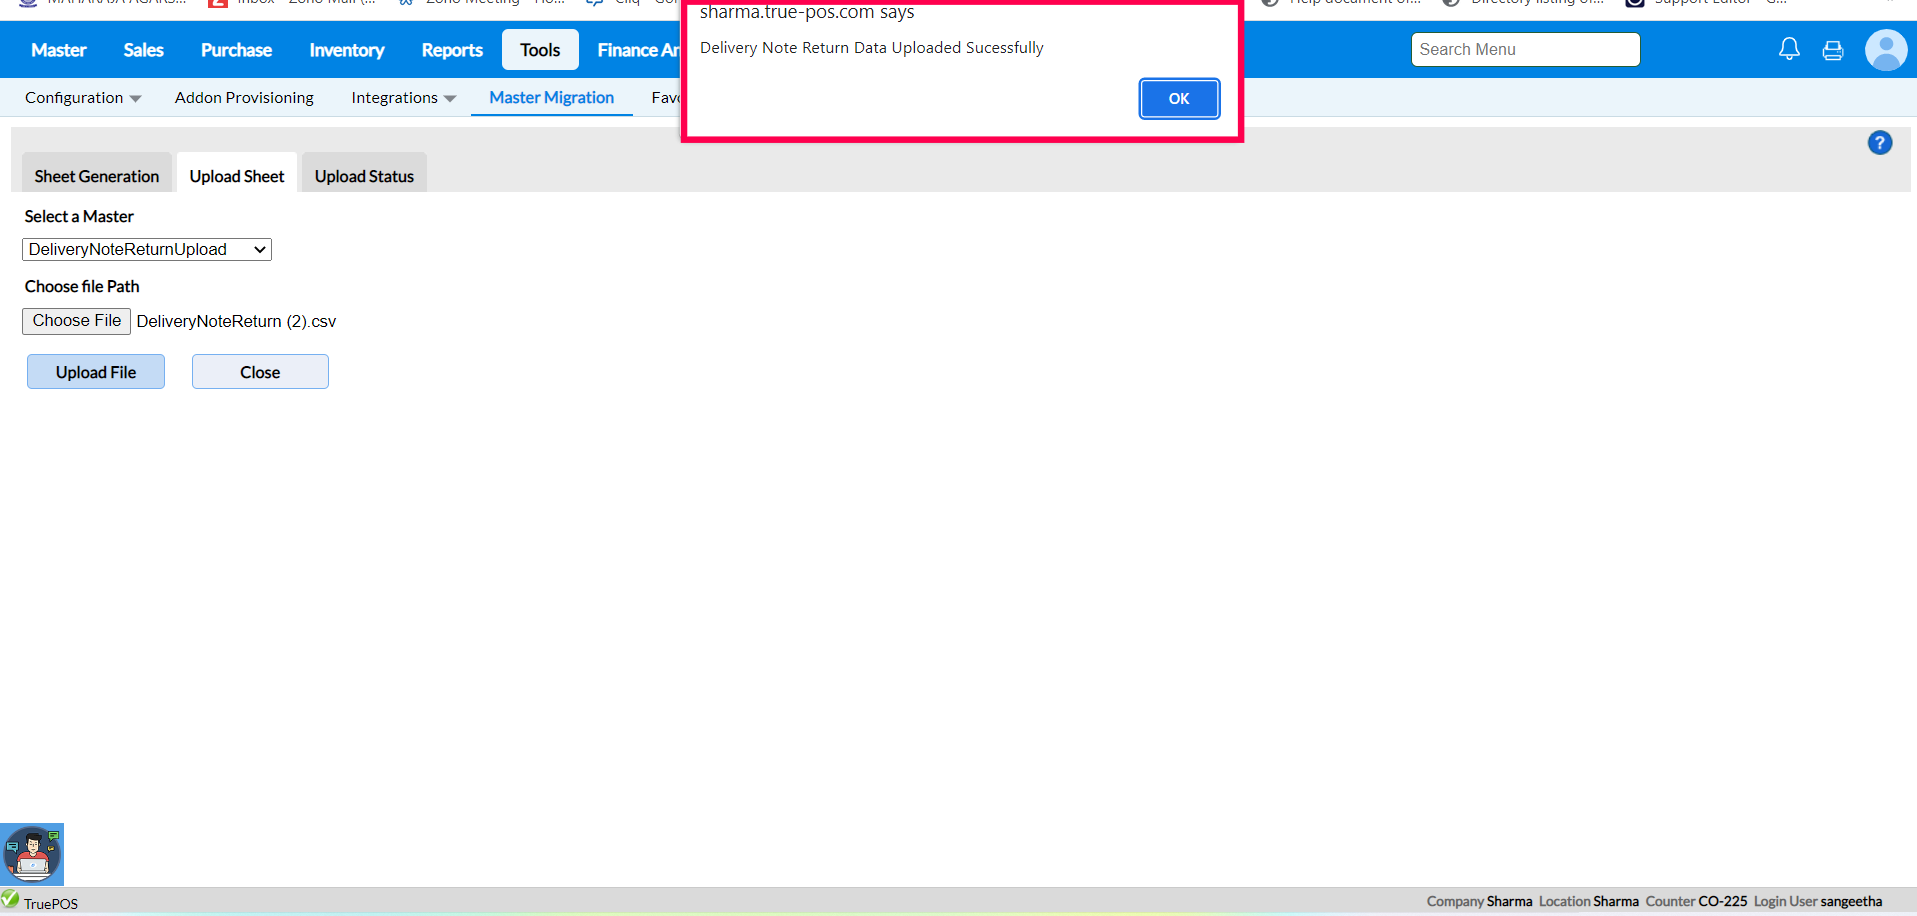The height and width of the screenshot is (916, 1917).
Task: Expand the Configuration dropdown menu
Action: 83,98
